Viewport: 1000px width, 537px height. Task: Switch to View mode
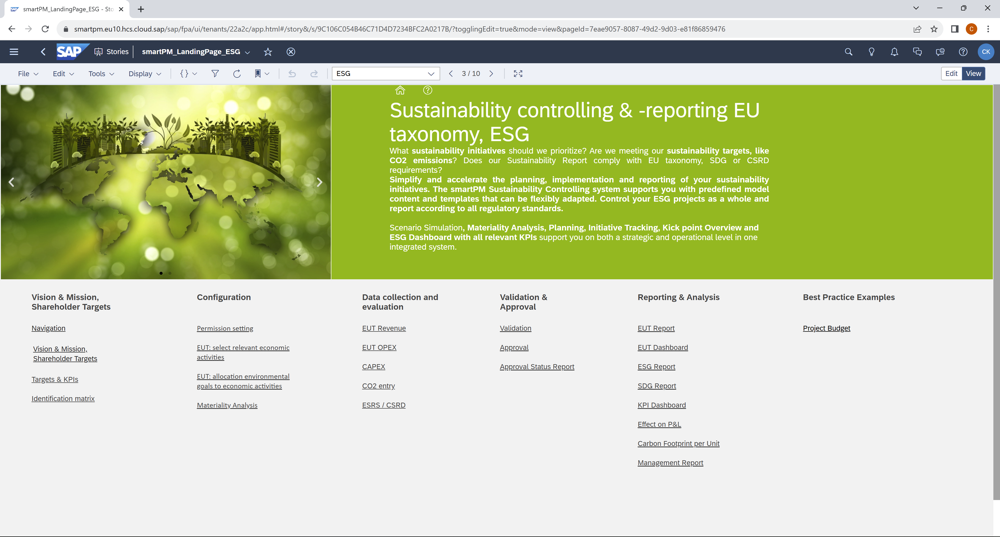(973, 74)
